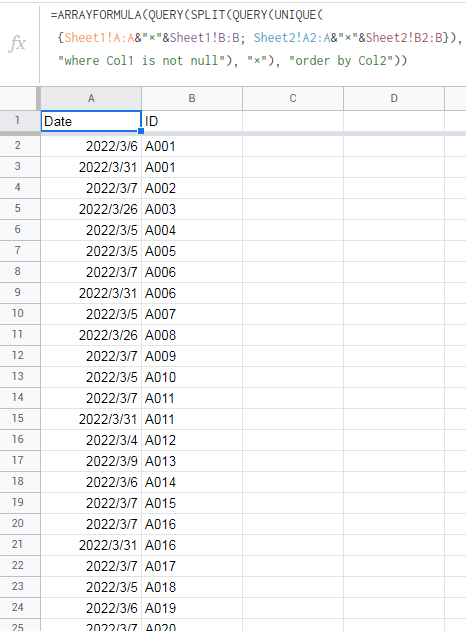Select cell A003
Screen dimensions: 466x631
(x=192, y=209)
